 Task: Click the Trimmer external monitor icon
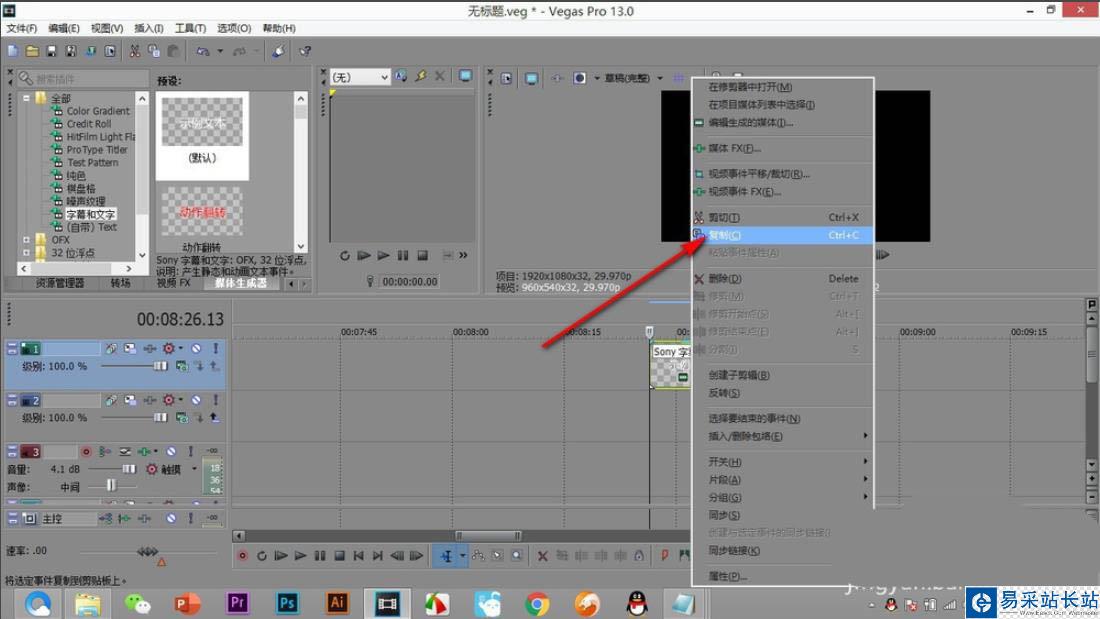tap(465, 76)
